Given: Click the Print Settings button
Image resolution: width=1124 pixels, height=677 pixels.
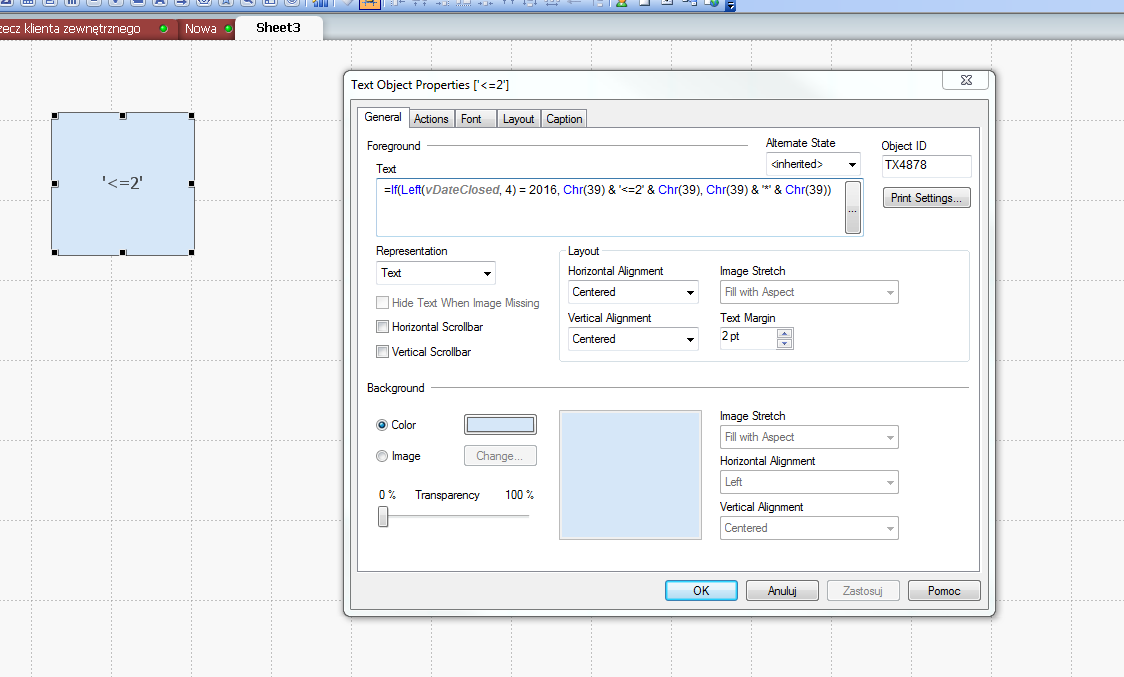Looking at the screenshot, I should coord(926,198).
